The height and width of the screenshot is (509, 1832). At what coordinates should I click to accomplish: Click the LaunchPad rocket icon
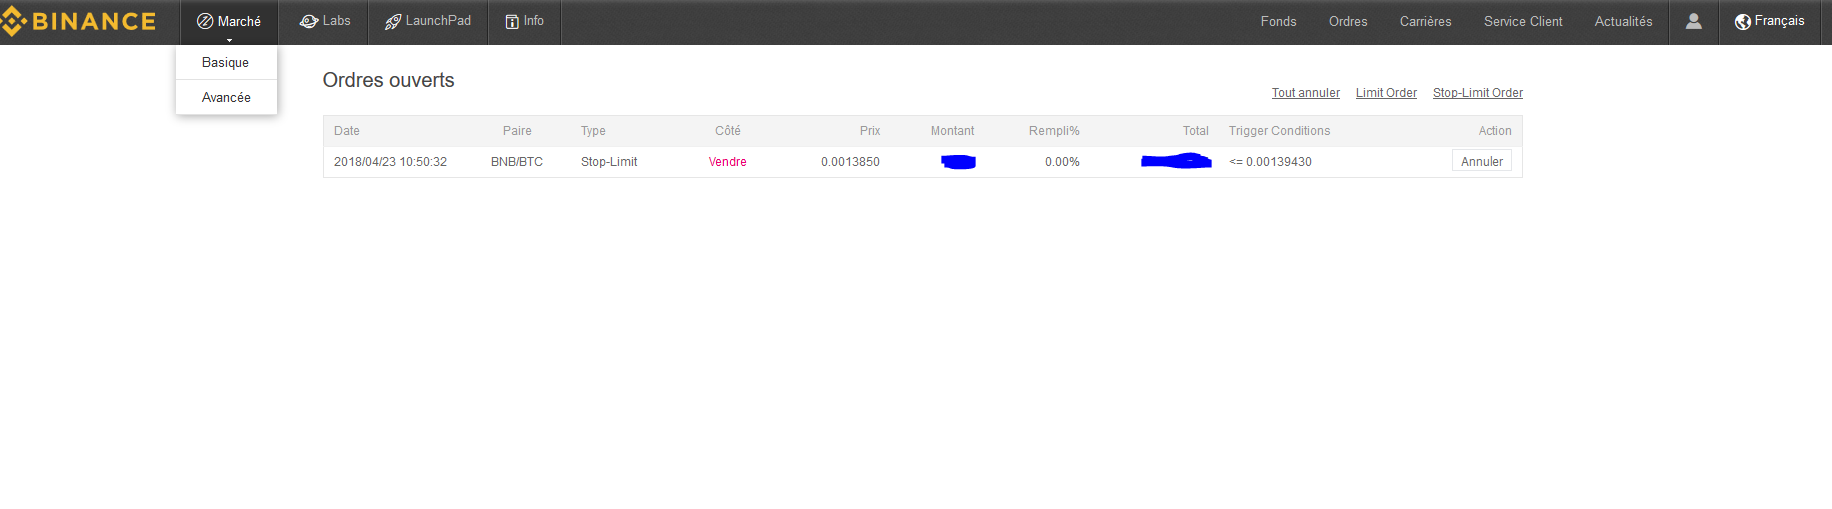coord(393,21)
